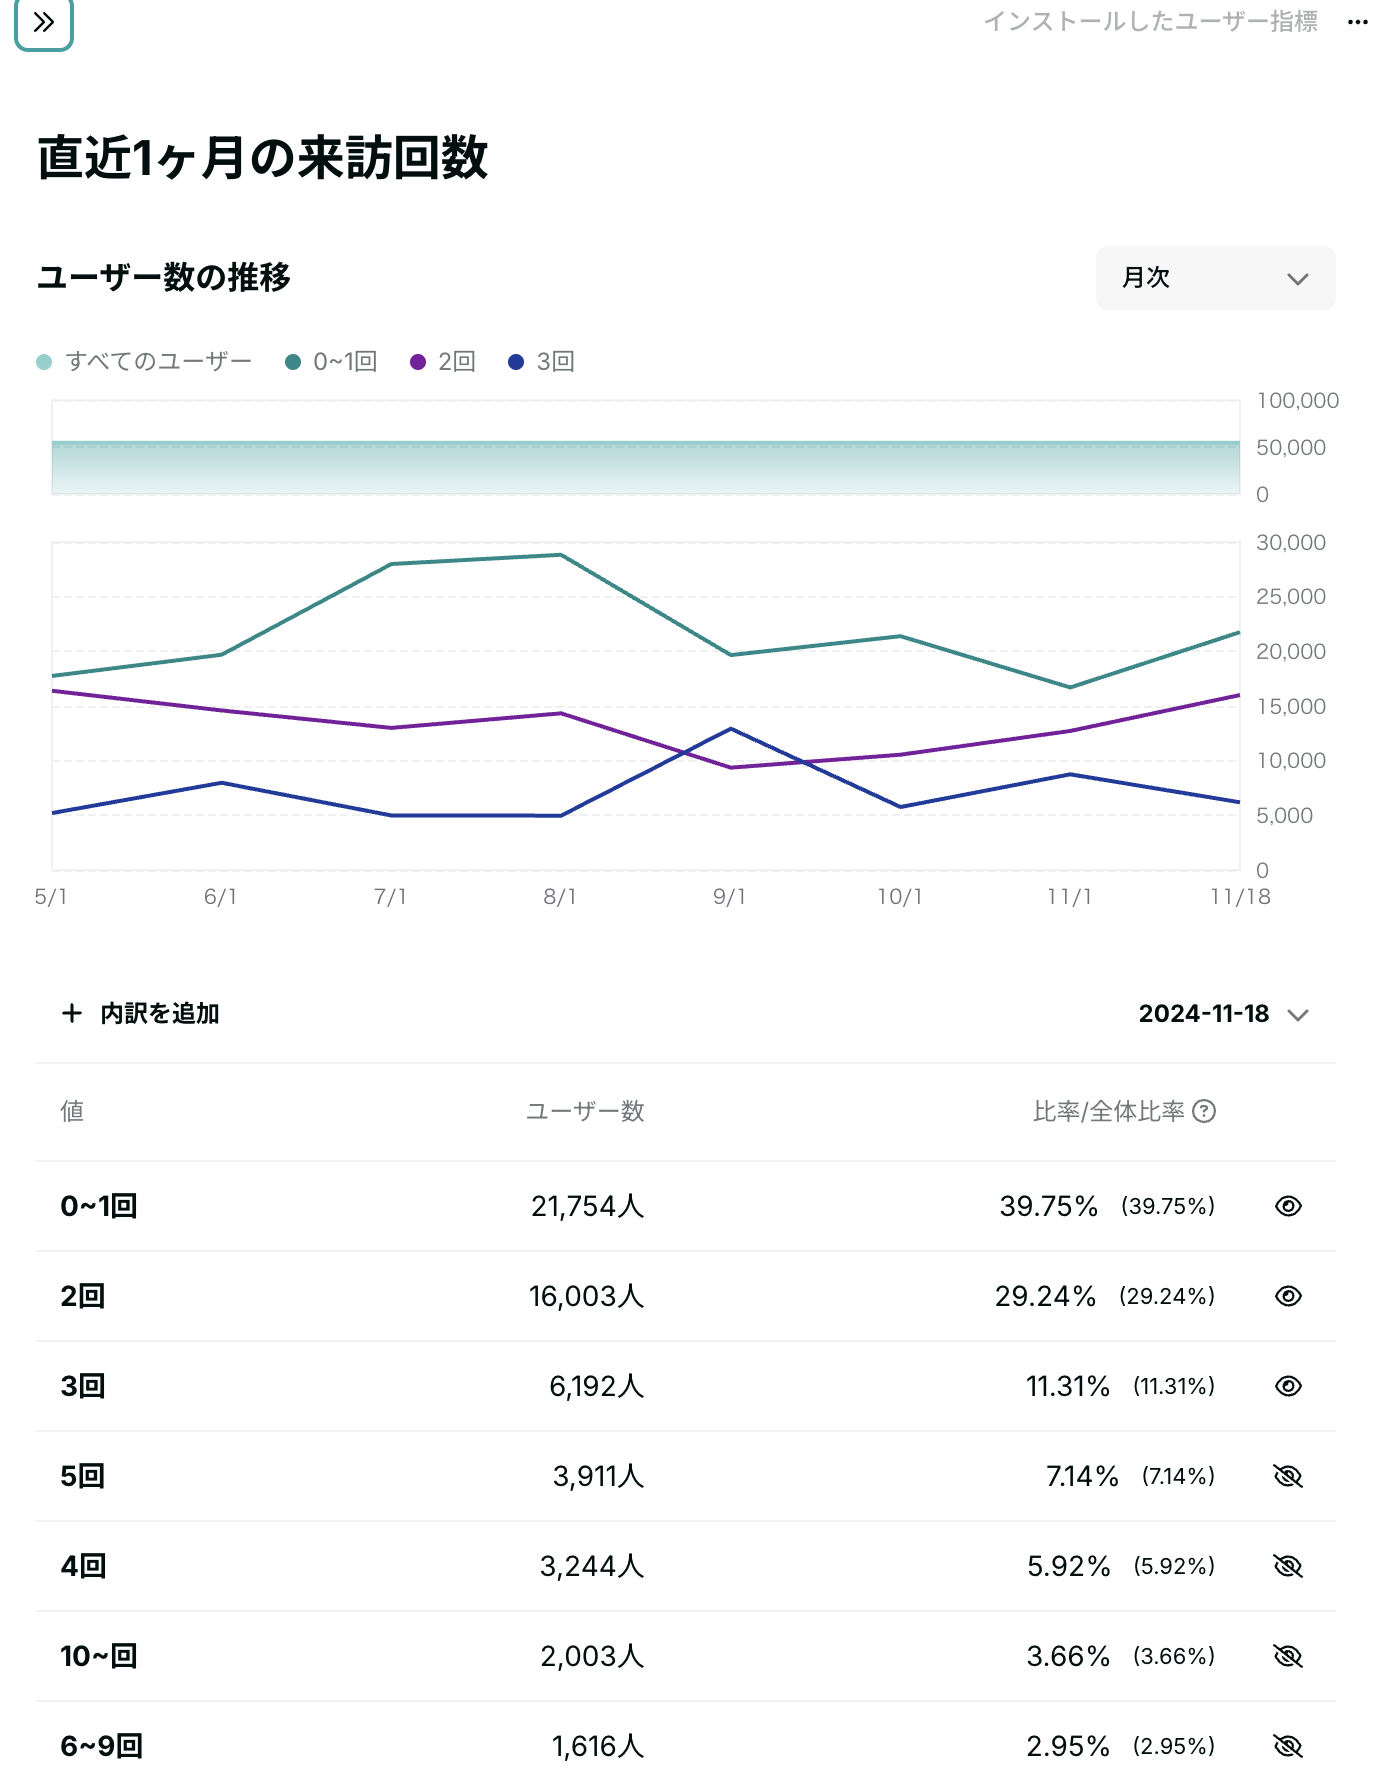The height and width of the screenshot is (1774, 1376).
Task: Click the 比率/全体比率 column header
Action: tap(1109, 1111)
